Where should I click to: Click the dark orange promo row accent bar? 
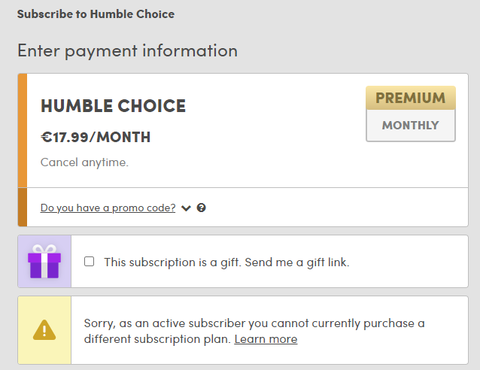22,207
